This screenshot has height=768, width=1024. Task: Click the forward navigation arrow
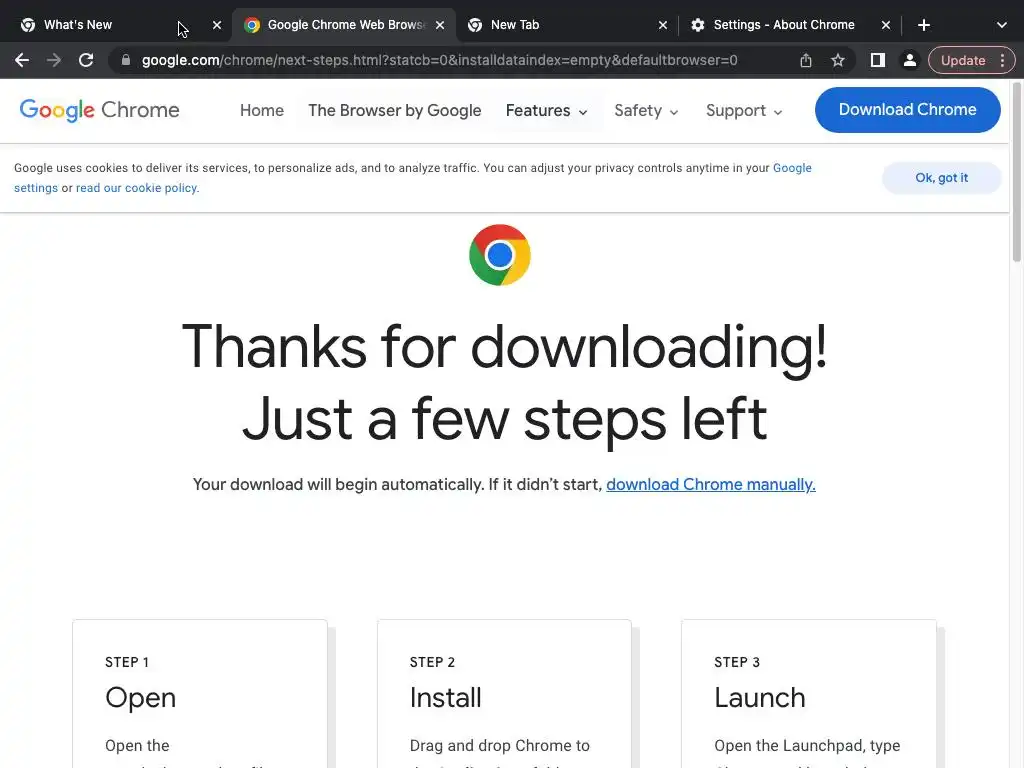click(54, 61)
